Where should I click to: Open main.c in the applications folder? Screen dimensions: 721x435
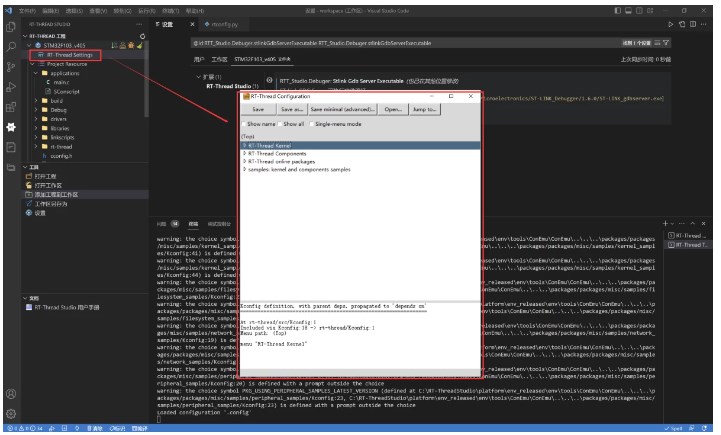61,82
